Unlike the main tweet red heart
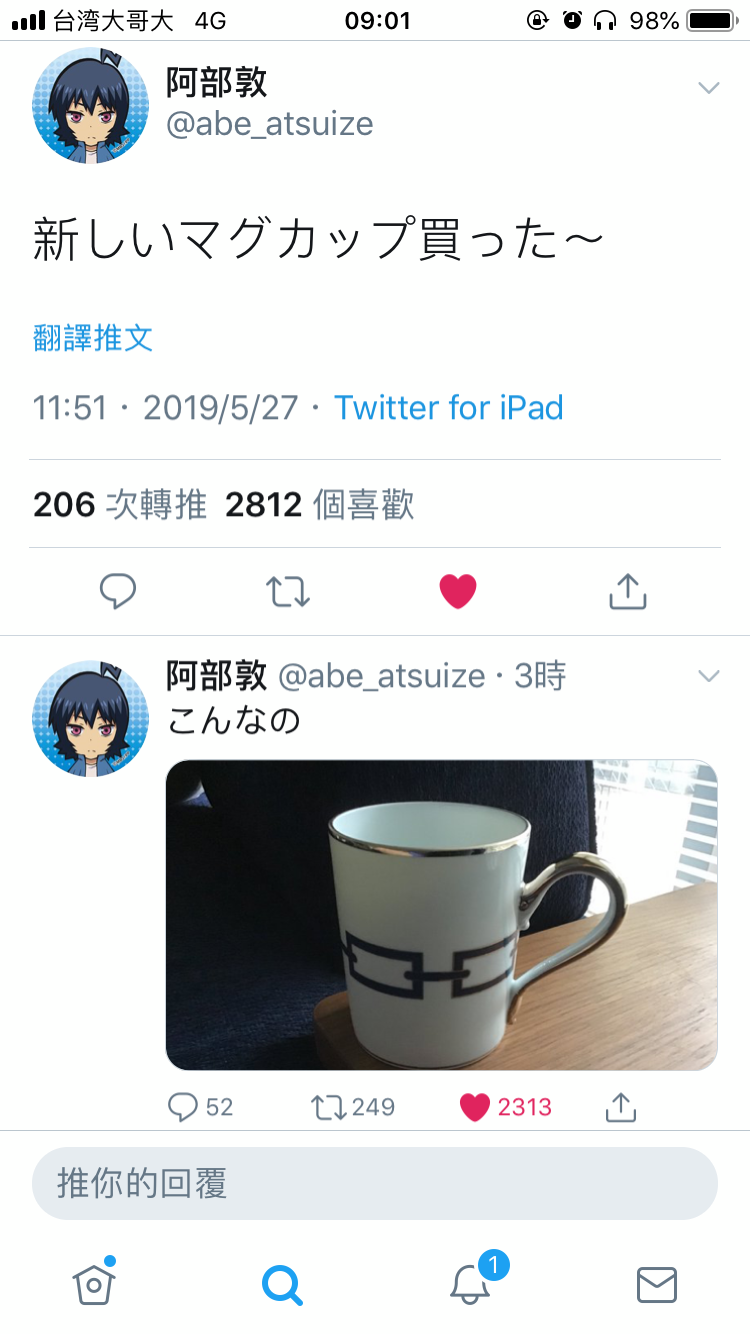The height and width of the screenshot is (1334, 750). tap(458, 592)
